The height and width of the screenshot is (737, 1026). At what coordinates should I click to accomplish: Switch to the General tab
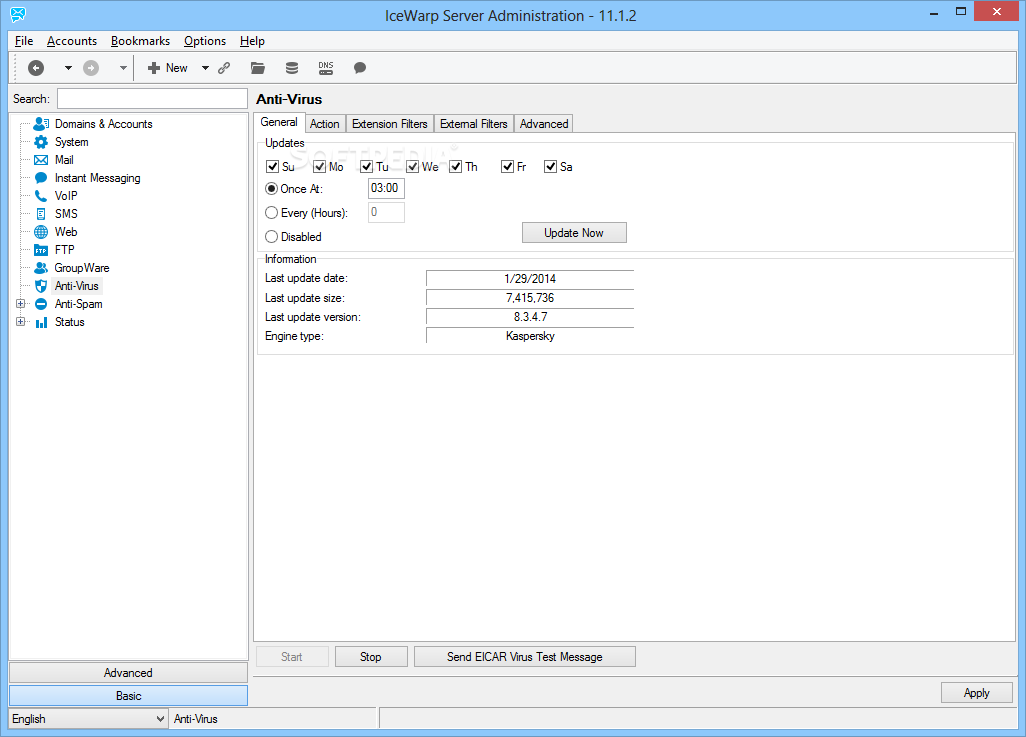click(x=279, y=122)
